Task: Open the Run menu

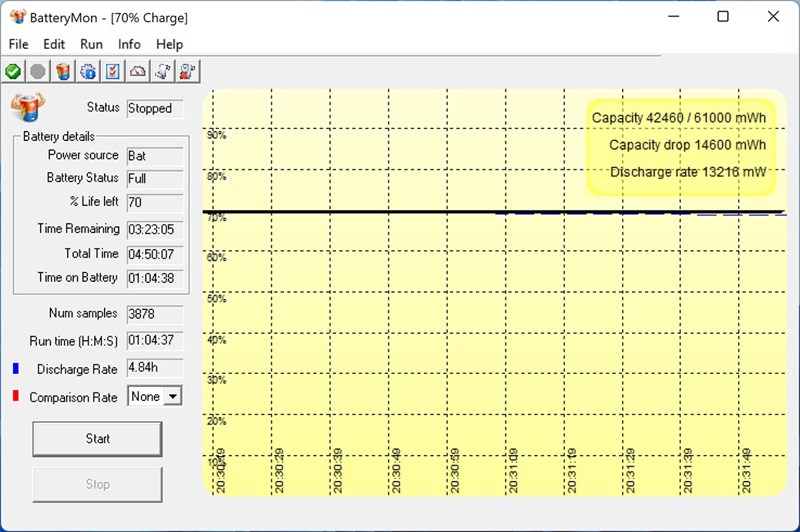Action: [91, 44]
